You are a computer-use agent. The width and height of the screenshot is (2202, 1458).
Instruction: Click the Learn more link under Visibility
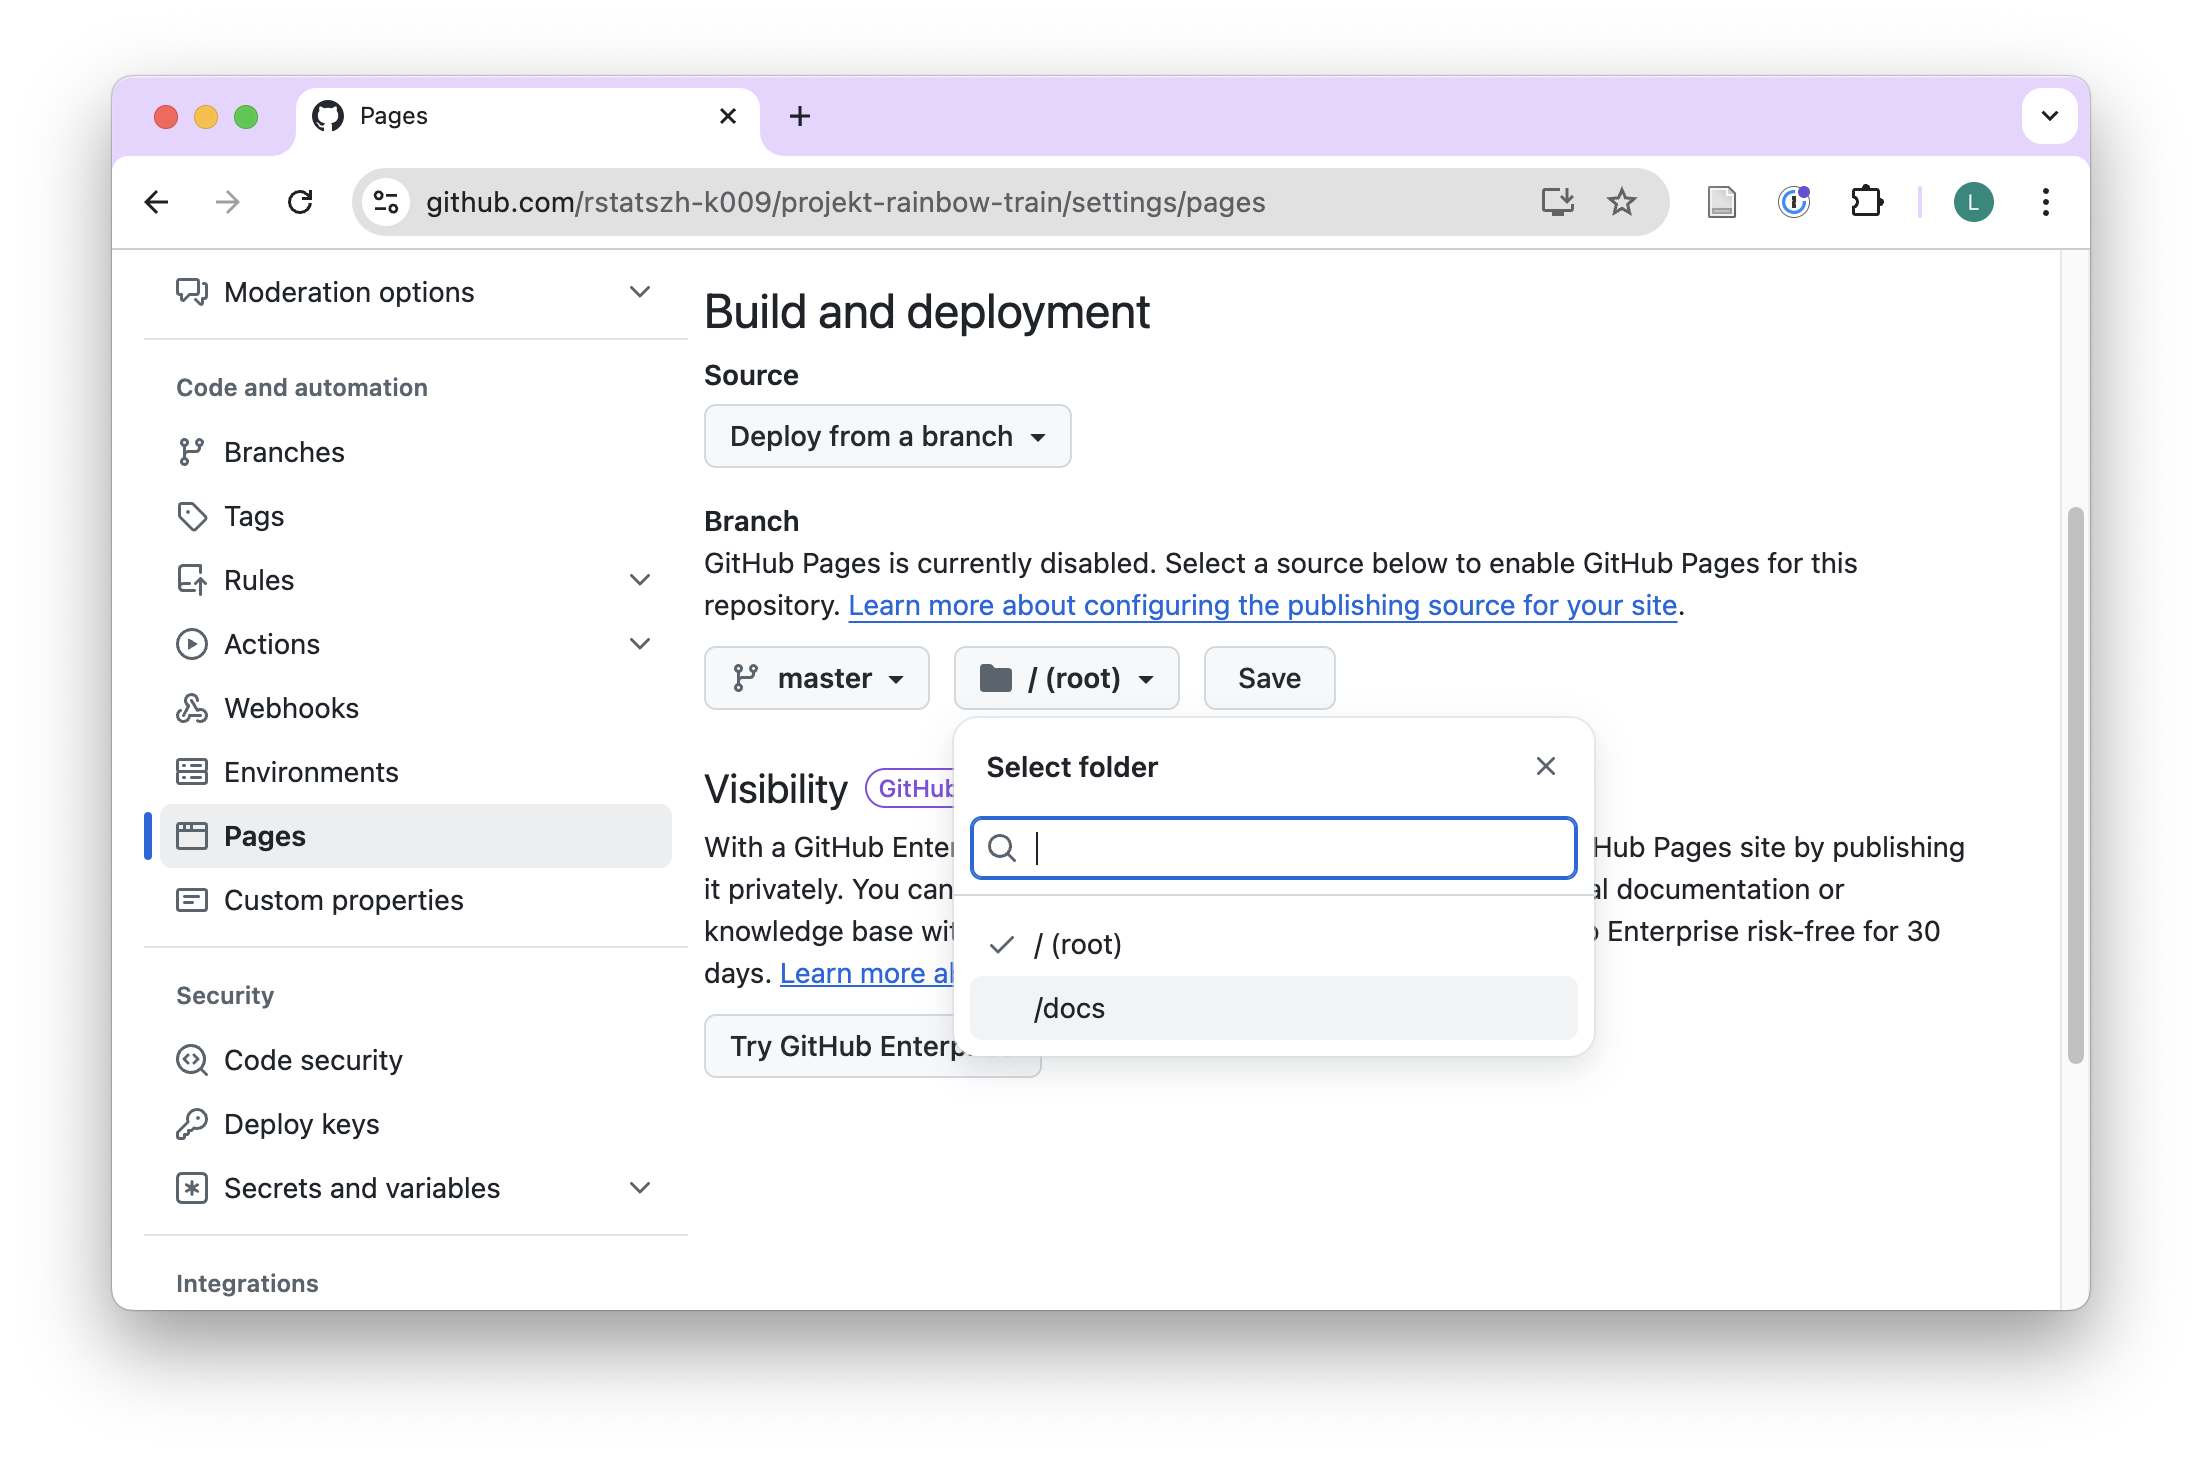(866, 973)
